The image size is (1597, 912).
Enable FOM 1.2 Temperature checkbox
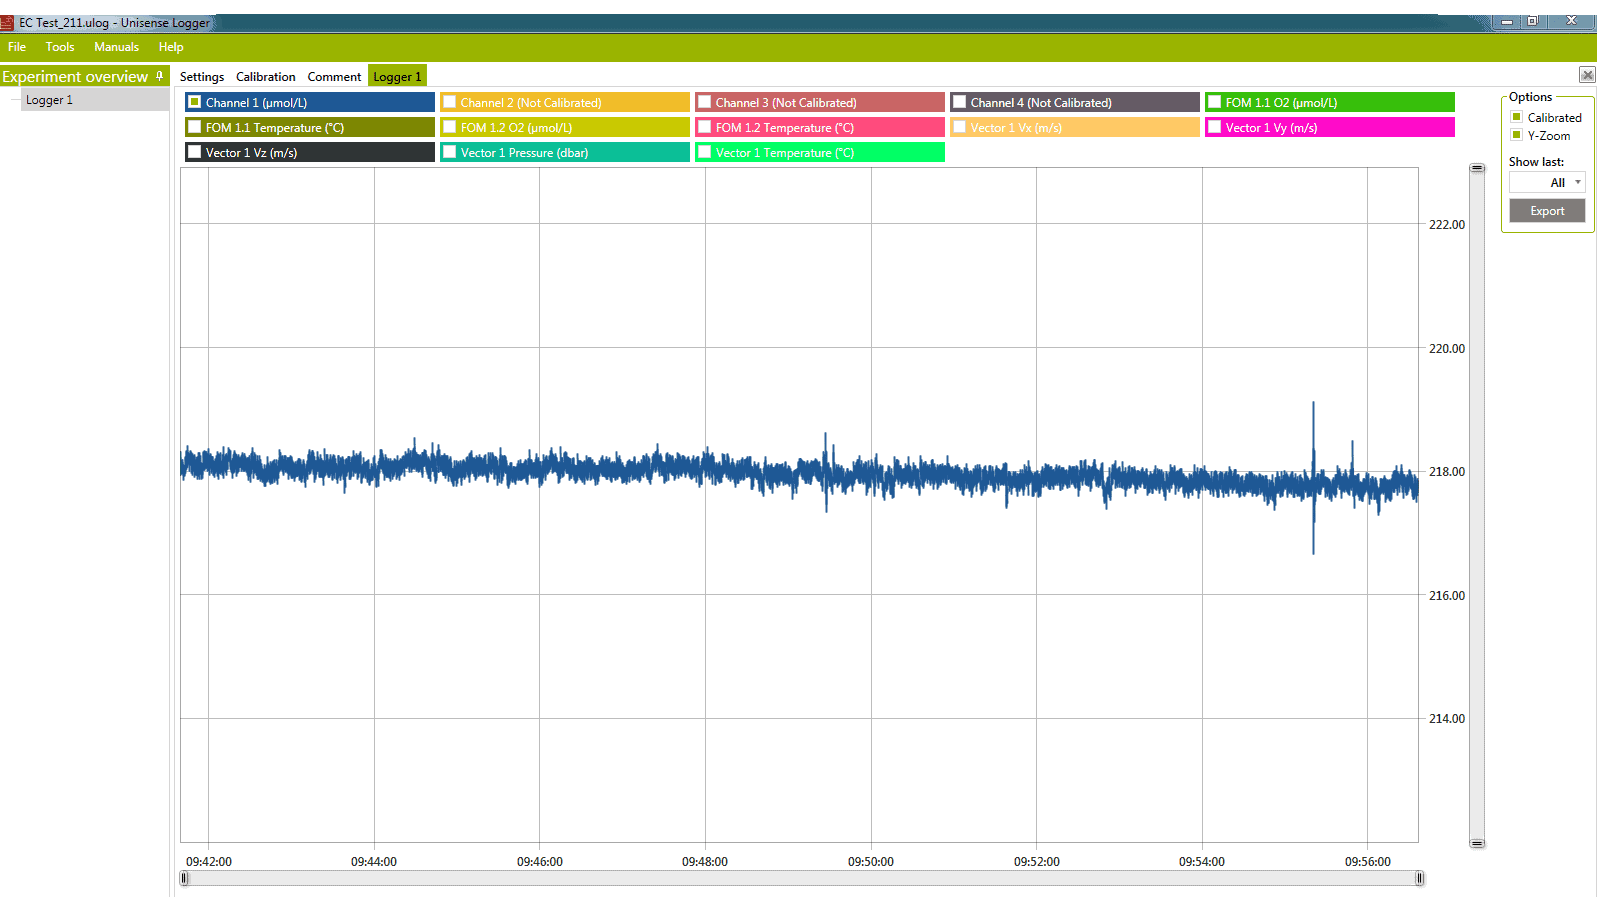[x=705, y=127]
